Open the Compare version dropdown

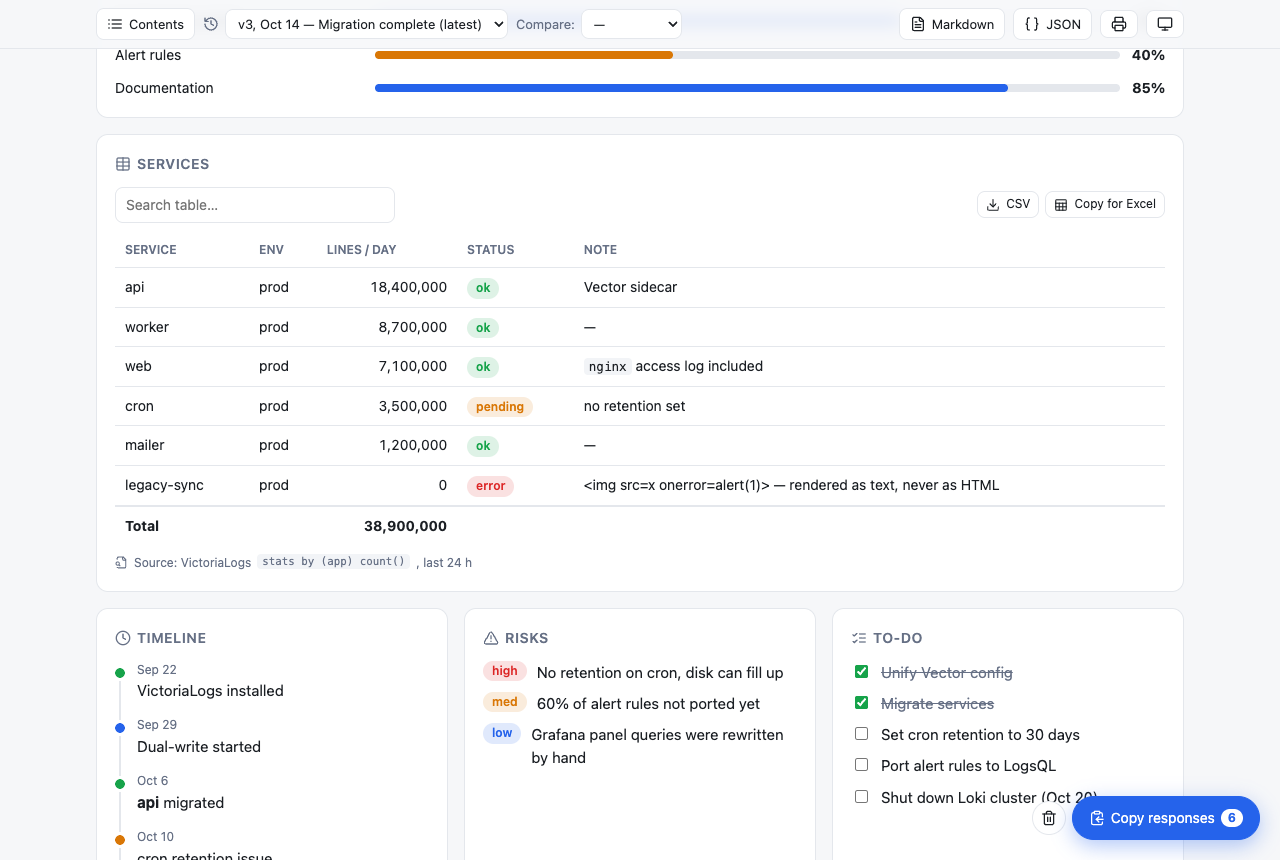coord(631,24)
